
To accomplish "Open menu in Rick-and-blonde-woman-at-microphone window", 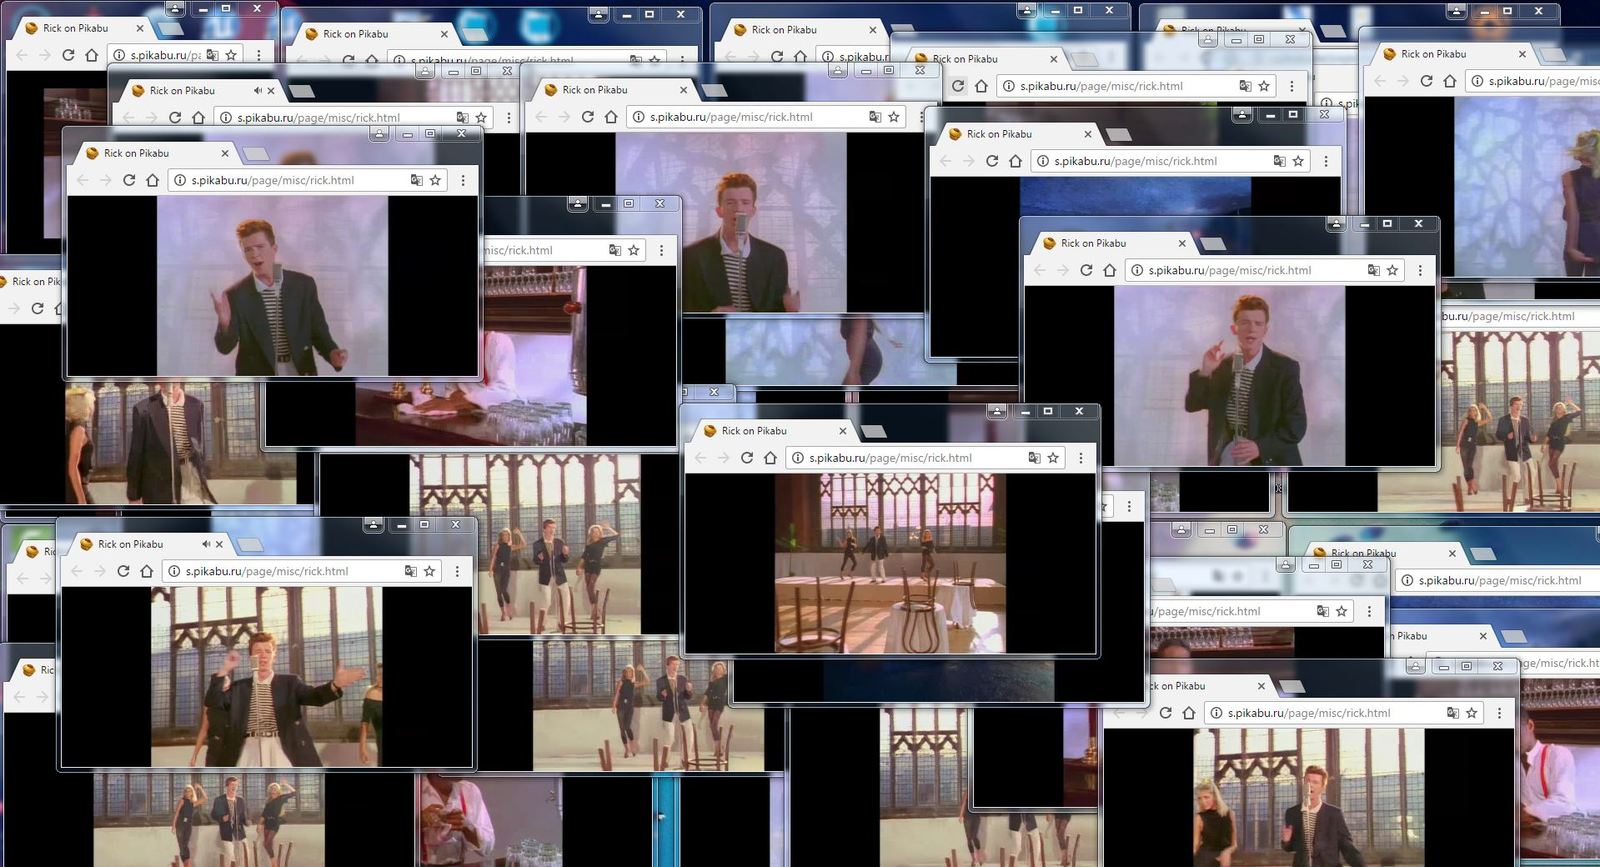I will pos(1499,713).
